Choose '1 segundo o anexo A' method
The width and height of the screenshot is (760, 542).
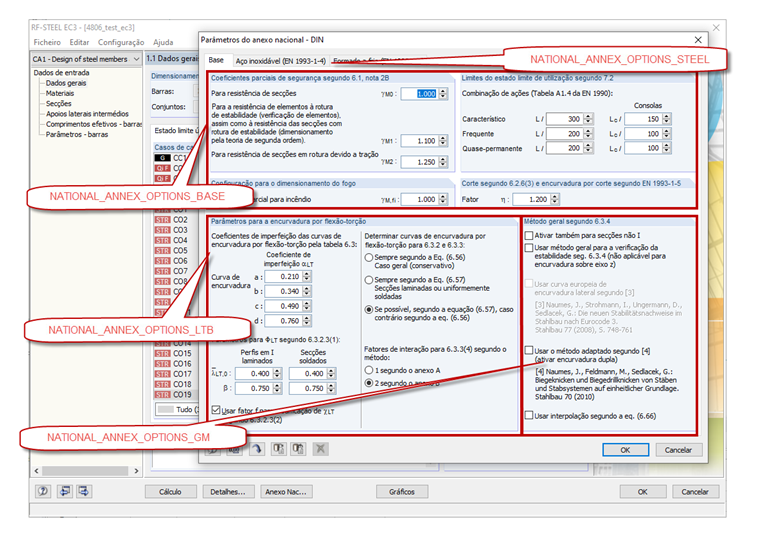[369, 370]
